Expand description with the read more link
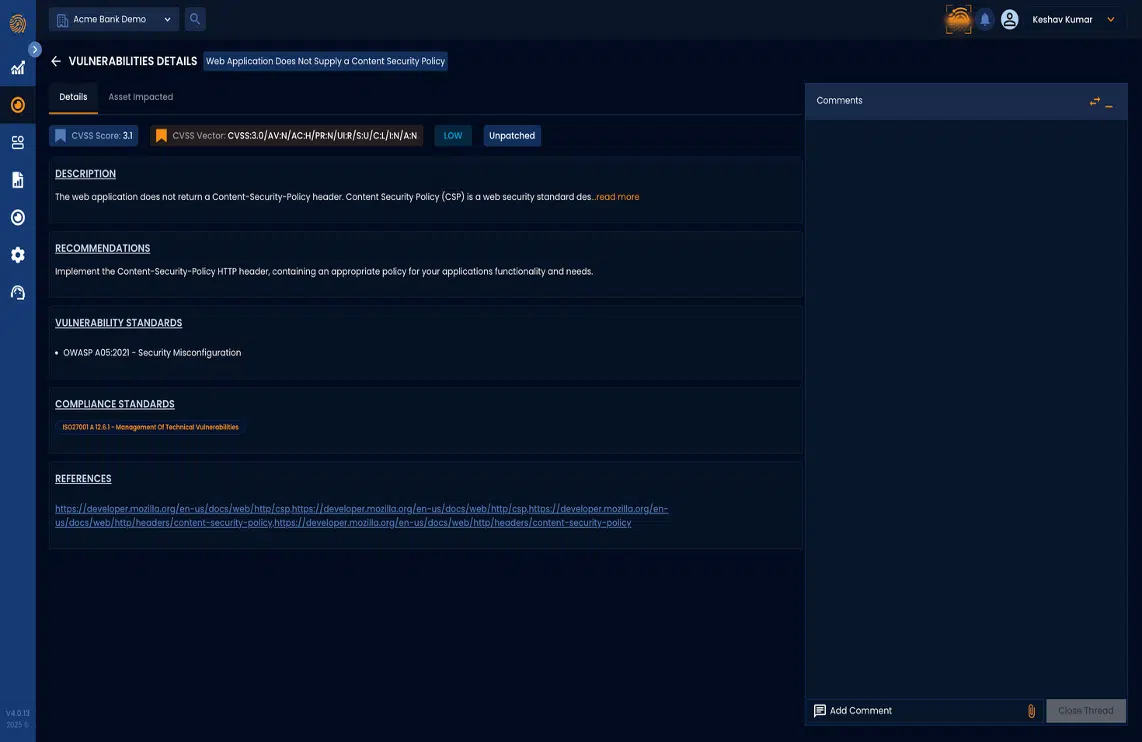 [618, 197]
